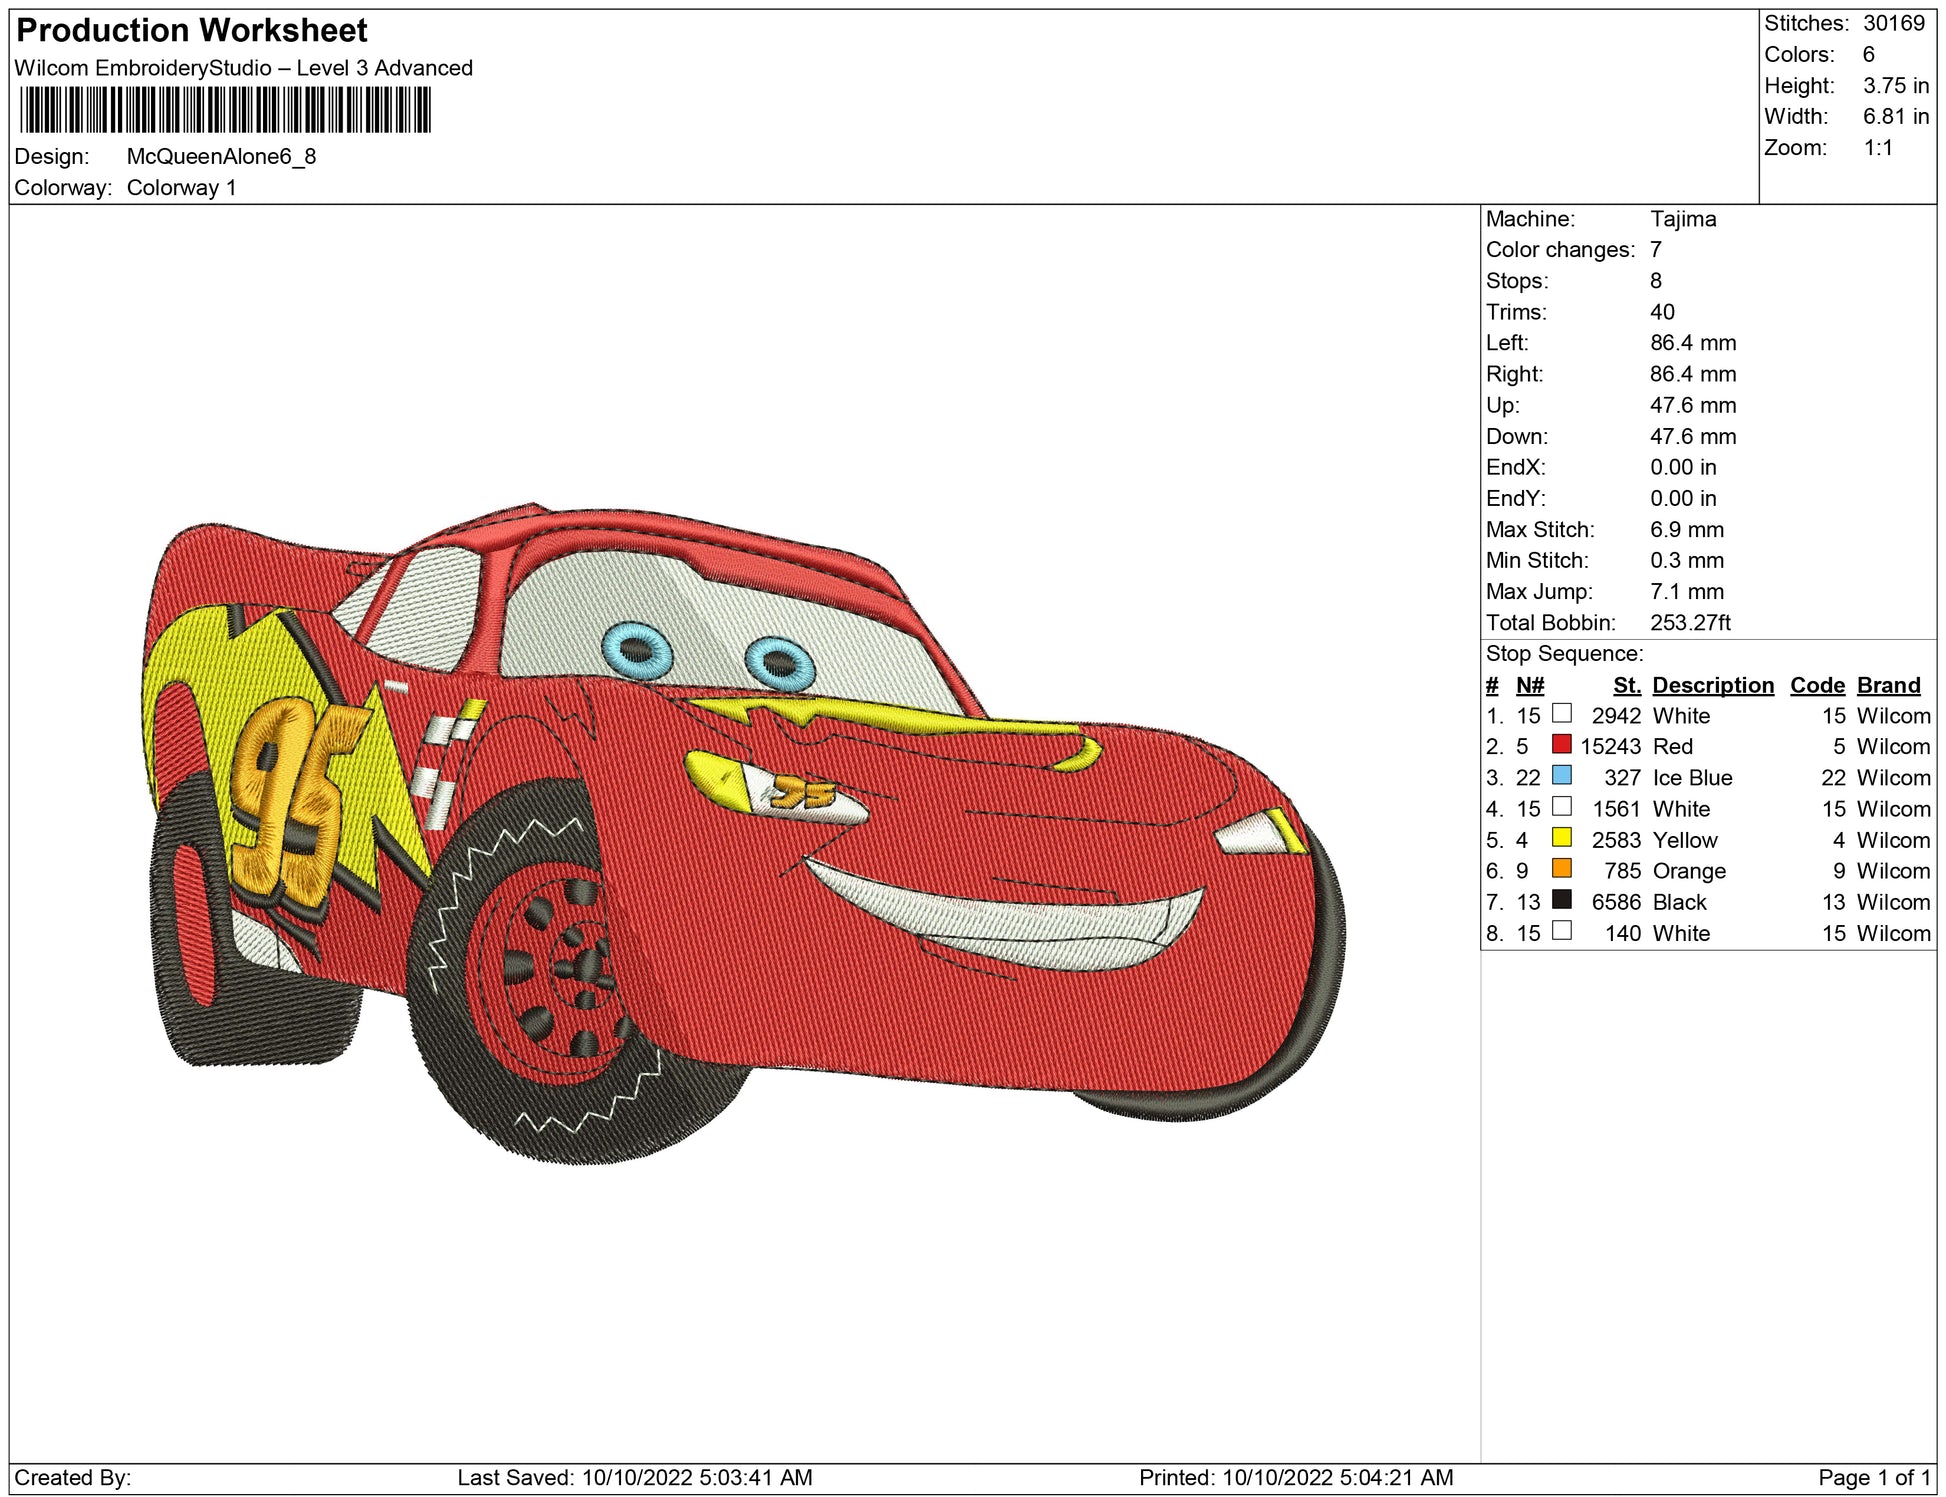Viewport: 1946px width, 1497px height.
Task: Click the McQueenAlone6_8 design name
Action: 221,156
